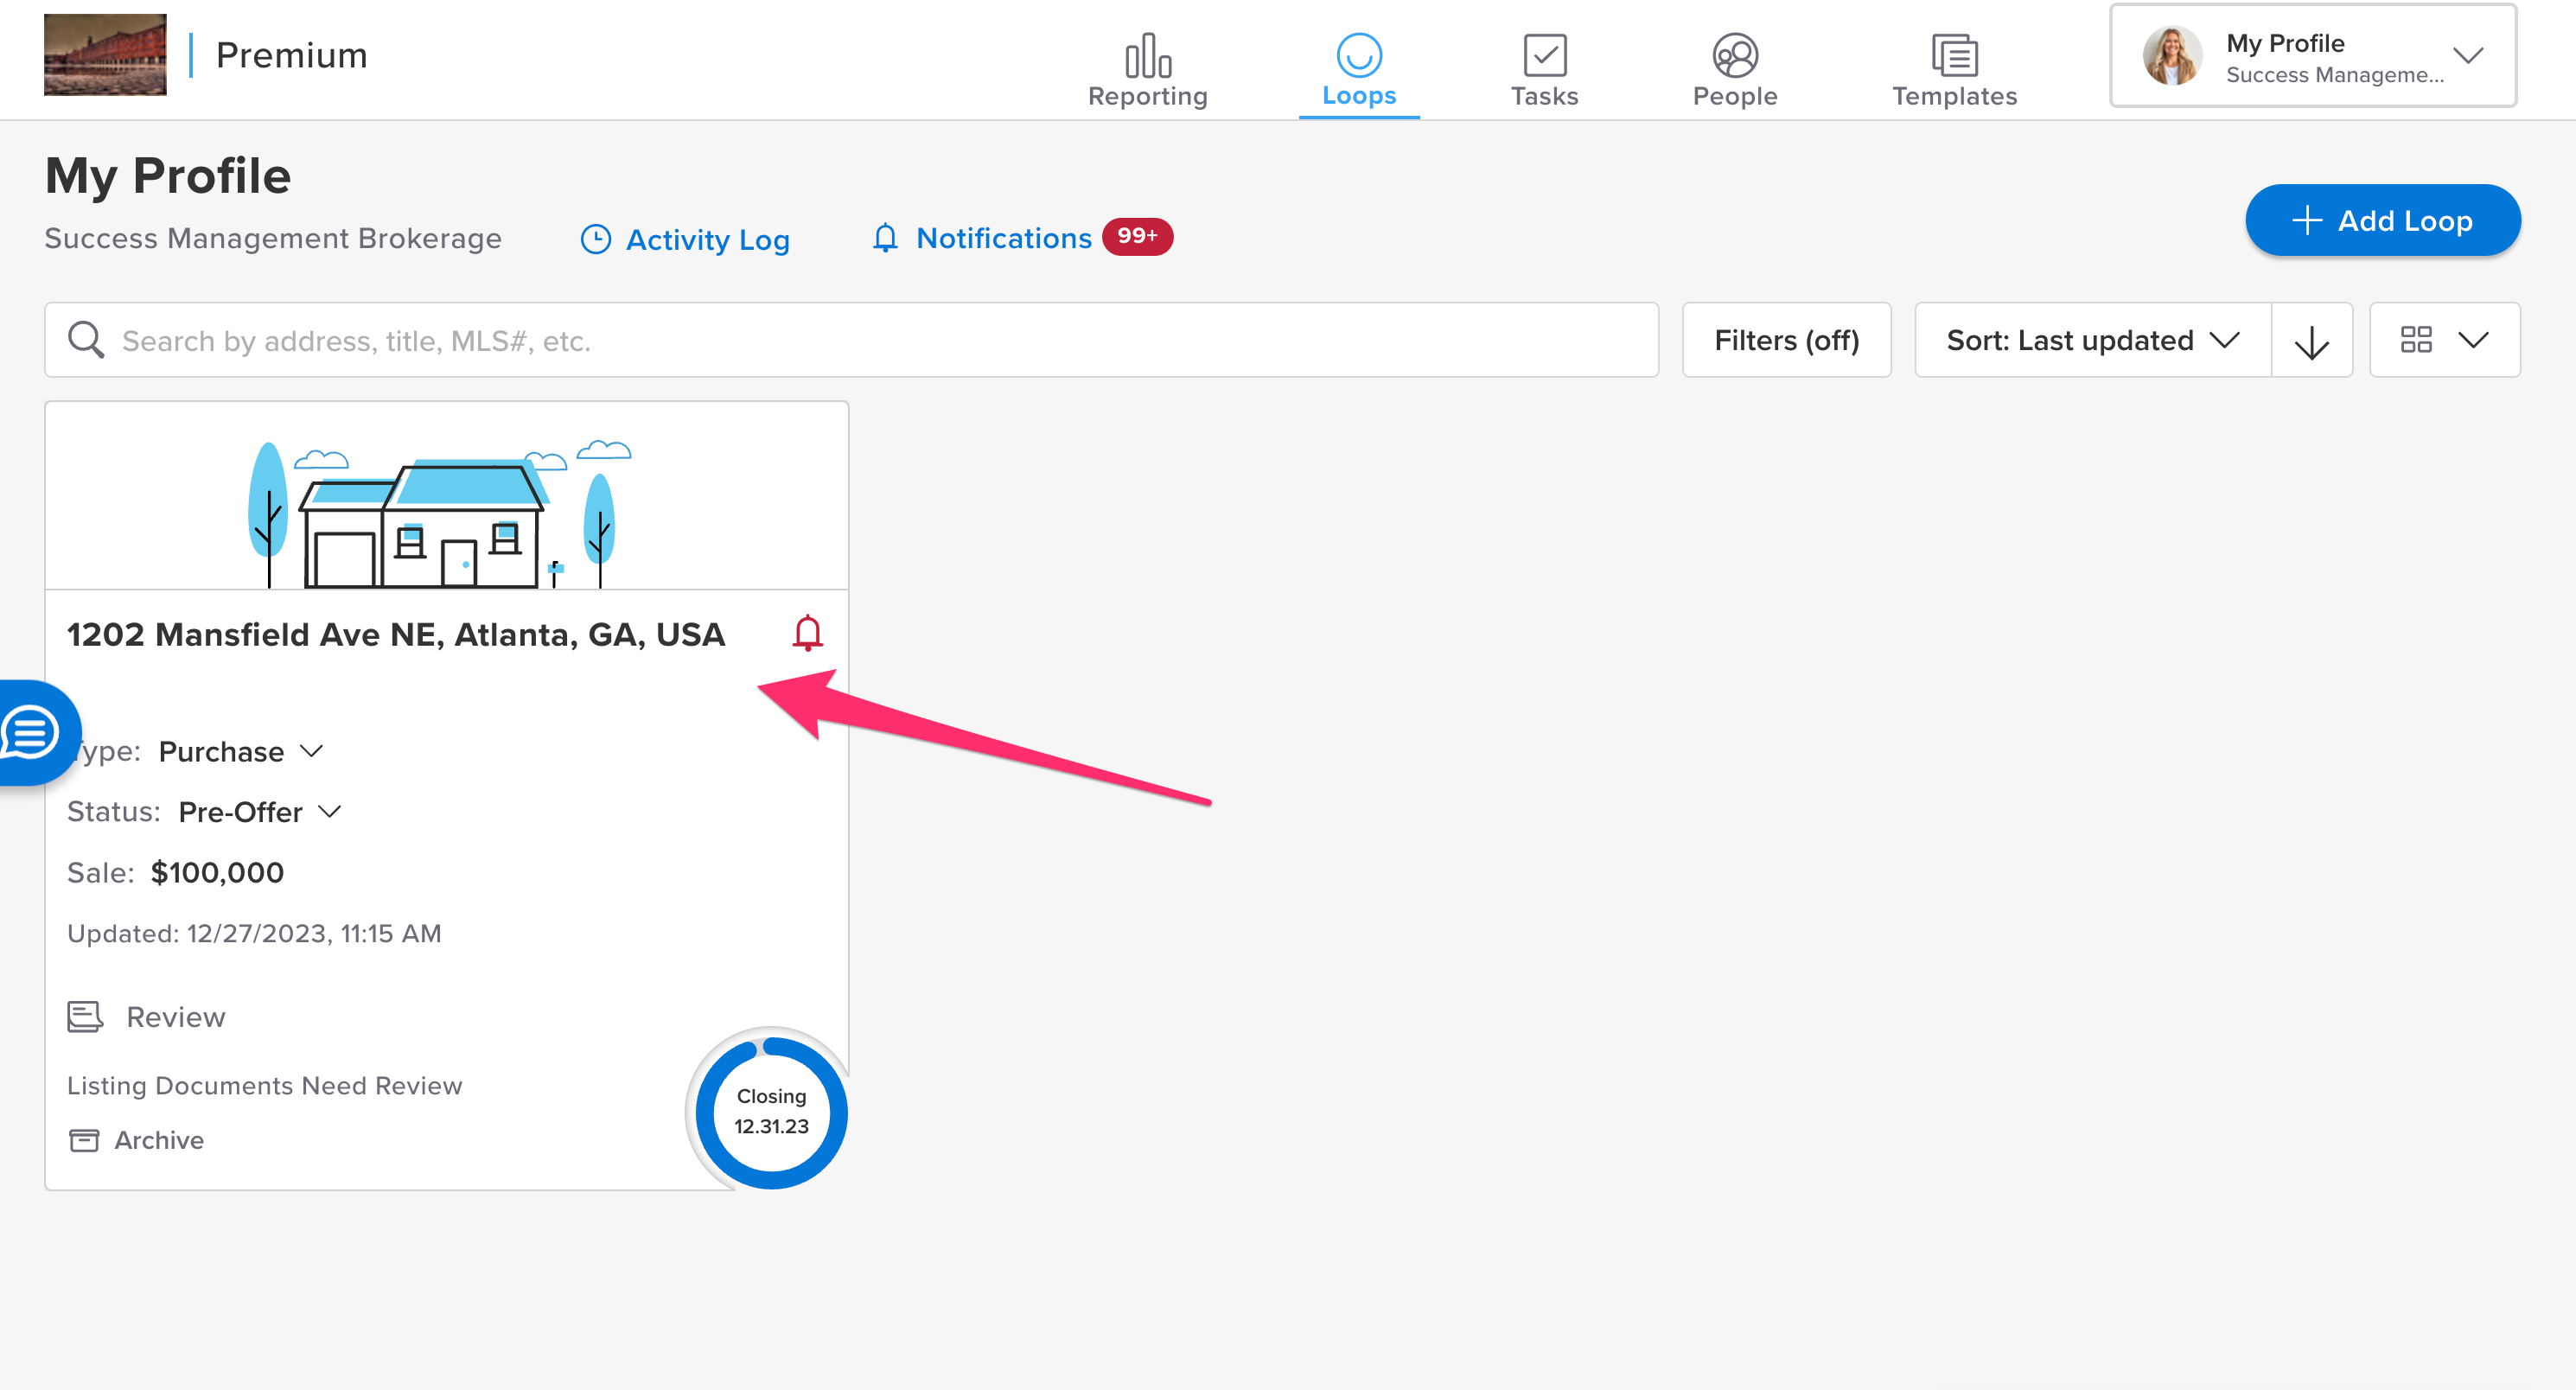2576x1390 pixels.
Task: Open the blue chat support bubble
Action: coord(32,733)
